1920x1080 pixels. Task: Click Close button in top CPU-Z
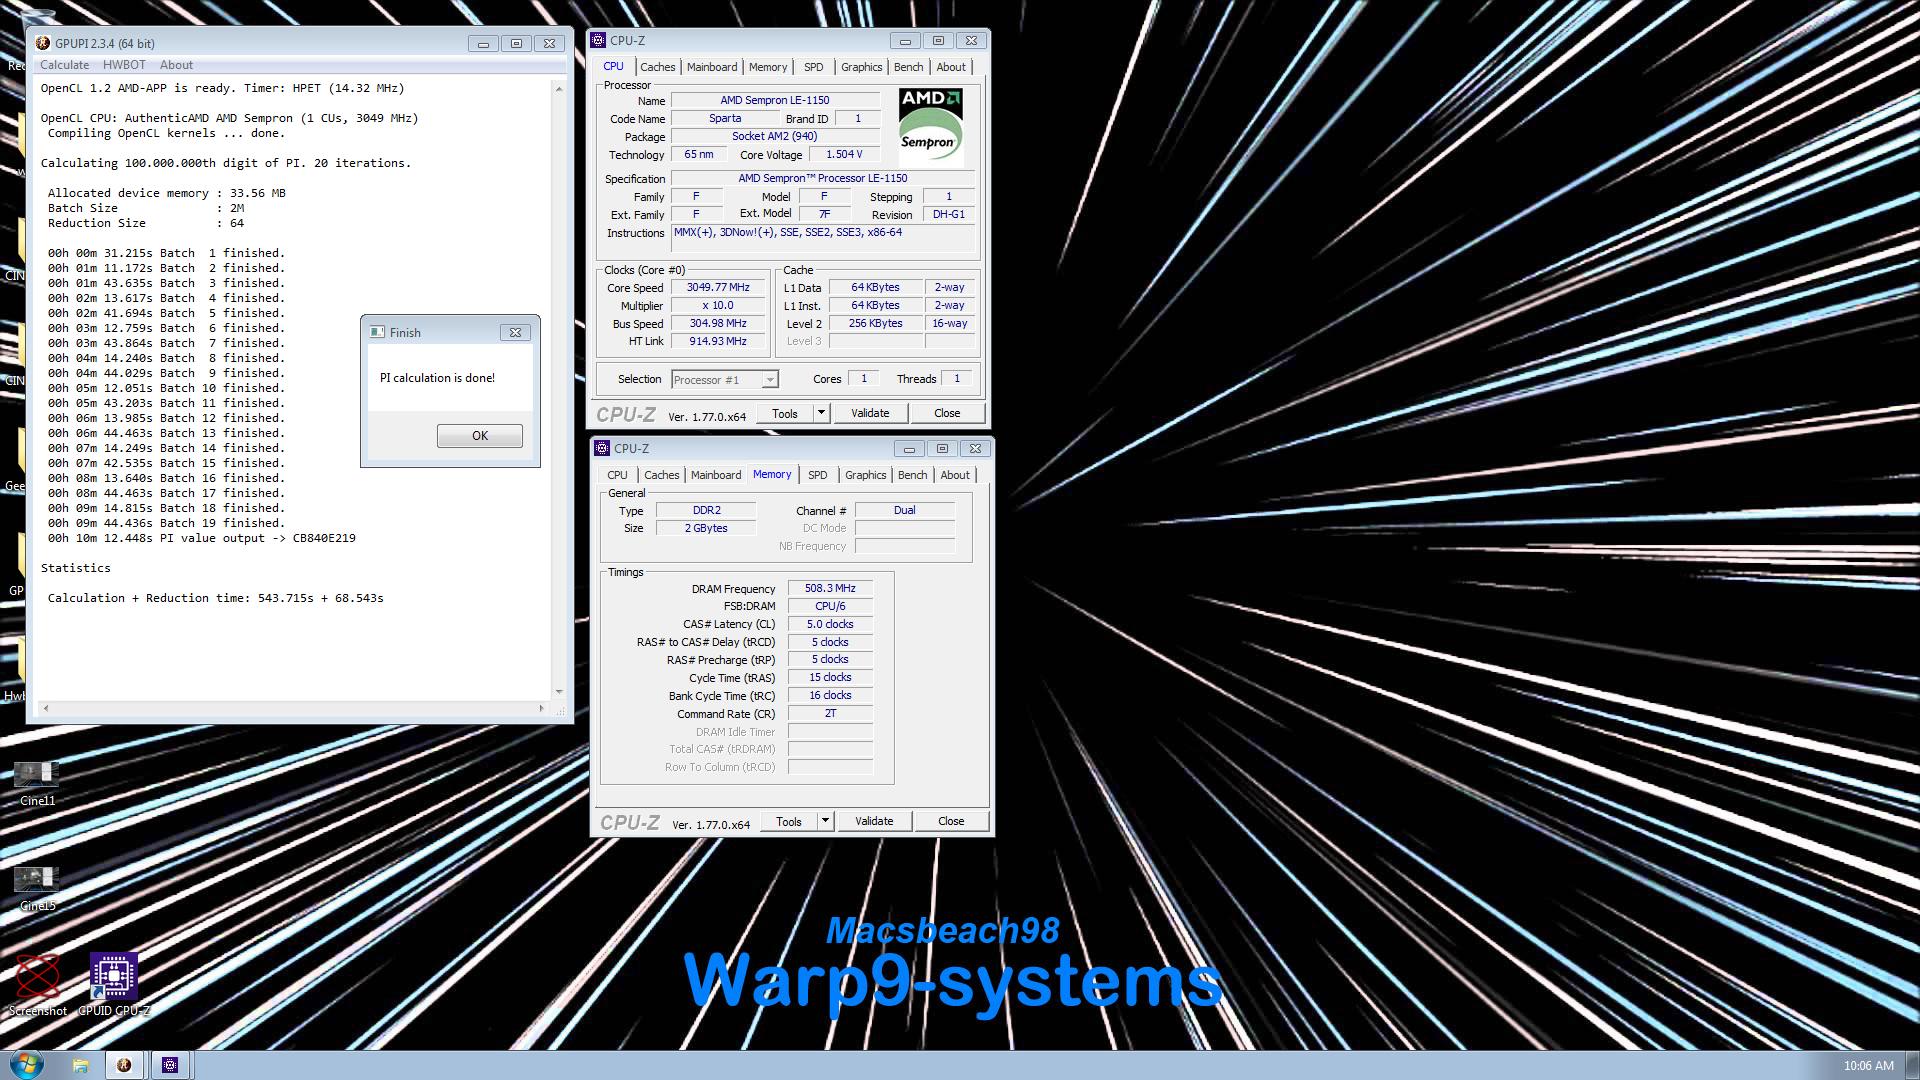coord(947,413)
